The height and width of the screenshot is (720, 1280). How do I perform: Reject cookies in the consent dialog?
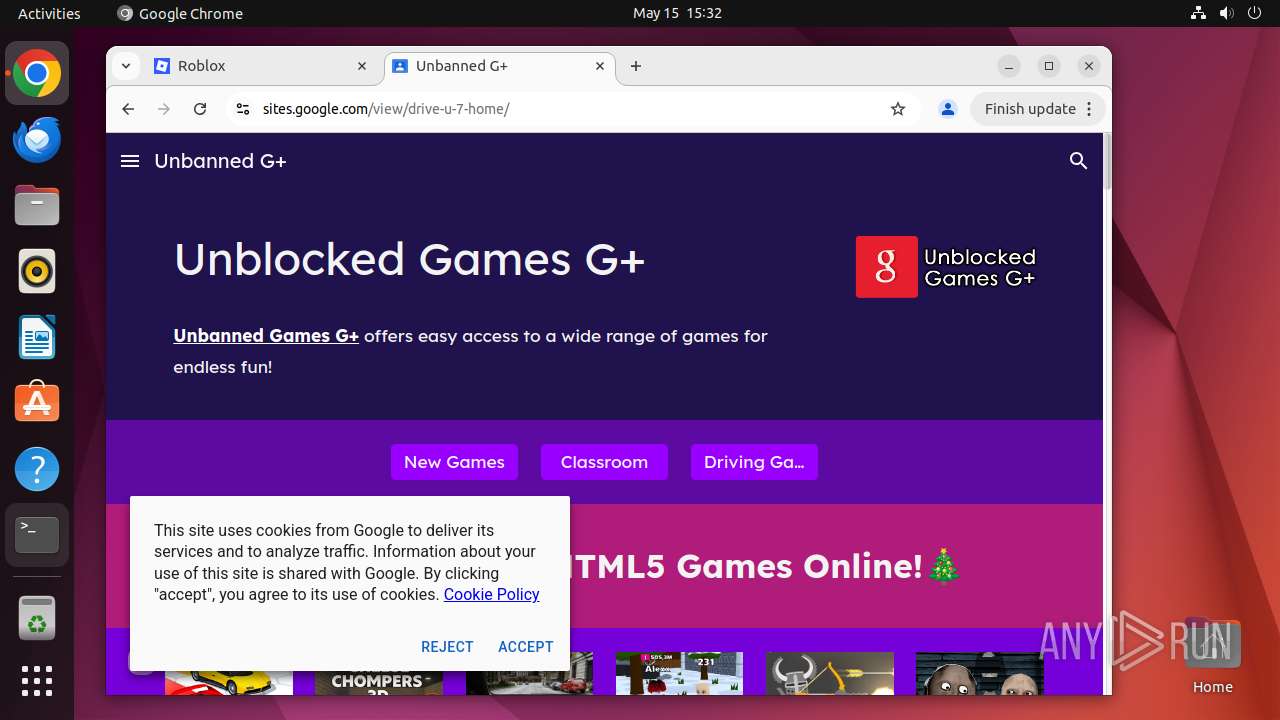[447, 647]
